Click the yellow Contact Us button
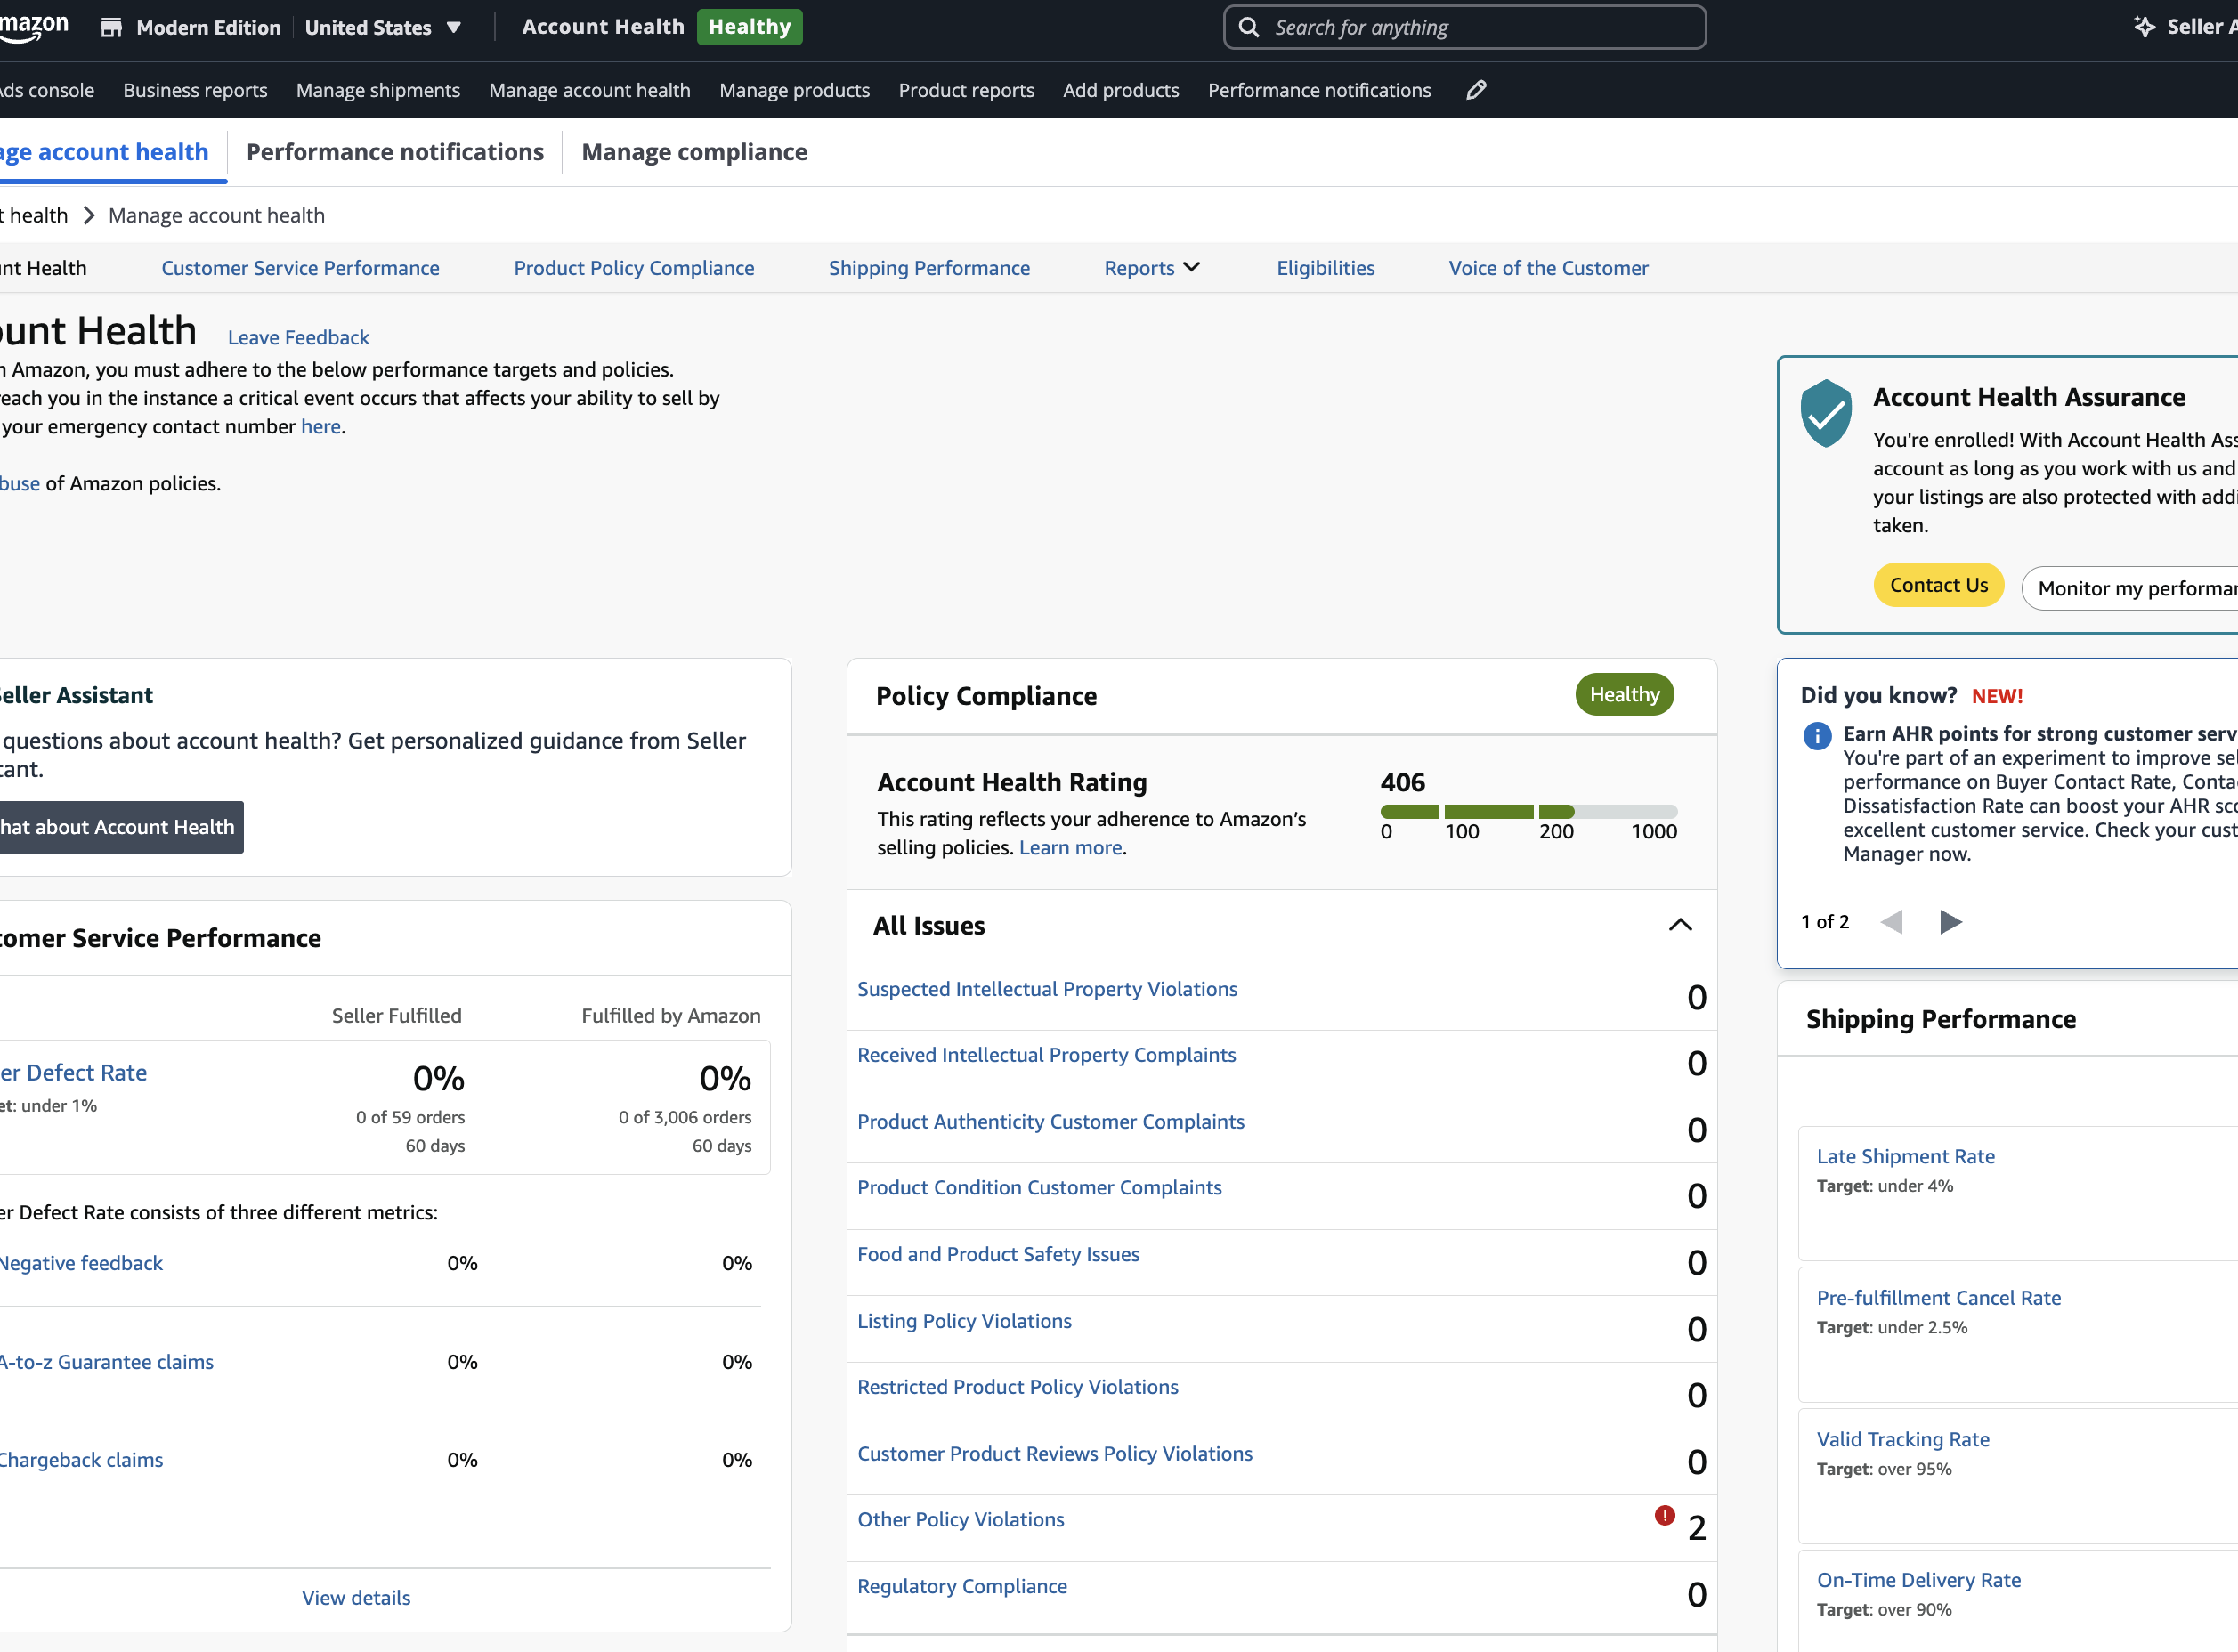The image size is (2238, 1652). [x=1938, y=585]
